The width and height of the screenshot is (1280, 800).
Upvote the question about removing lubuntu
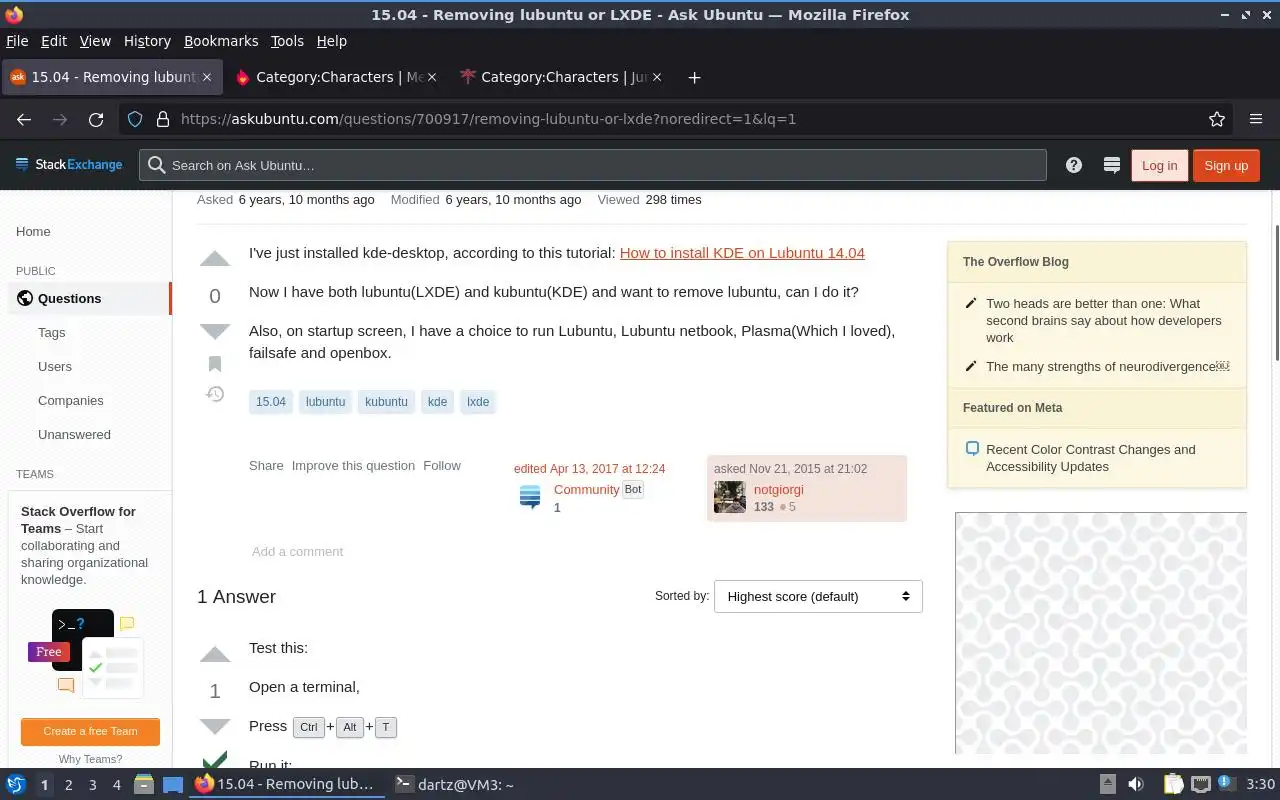[x=215, y=259]
